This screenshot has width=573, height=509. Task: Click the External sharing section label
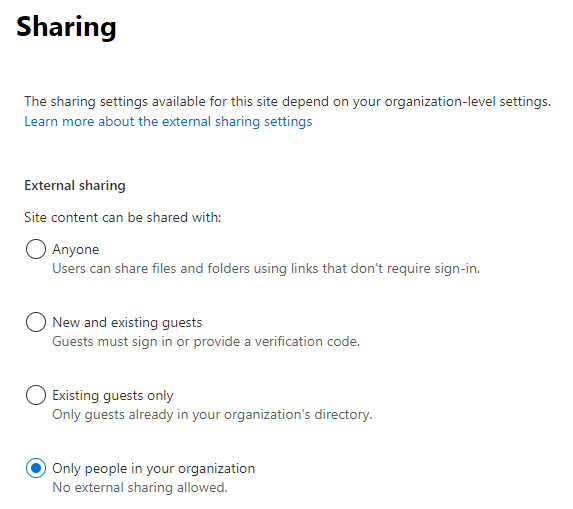pos(75,185)
